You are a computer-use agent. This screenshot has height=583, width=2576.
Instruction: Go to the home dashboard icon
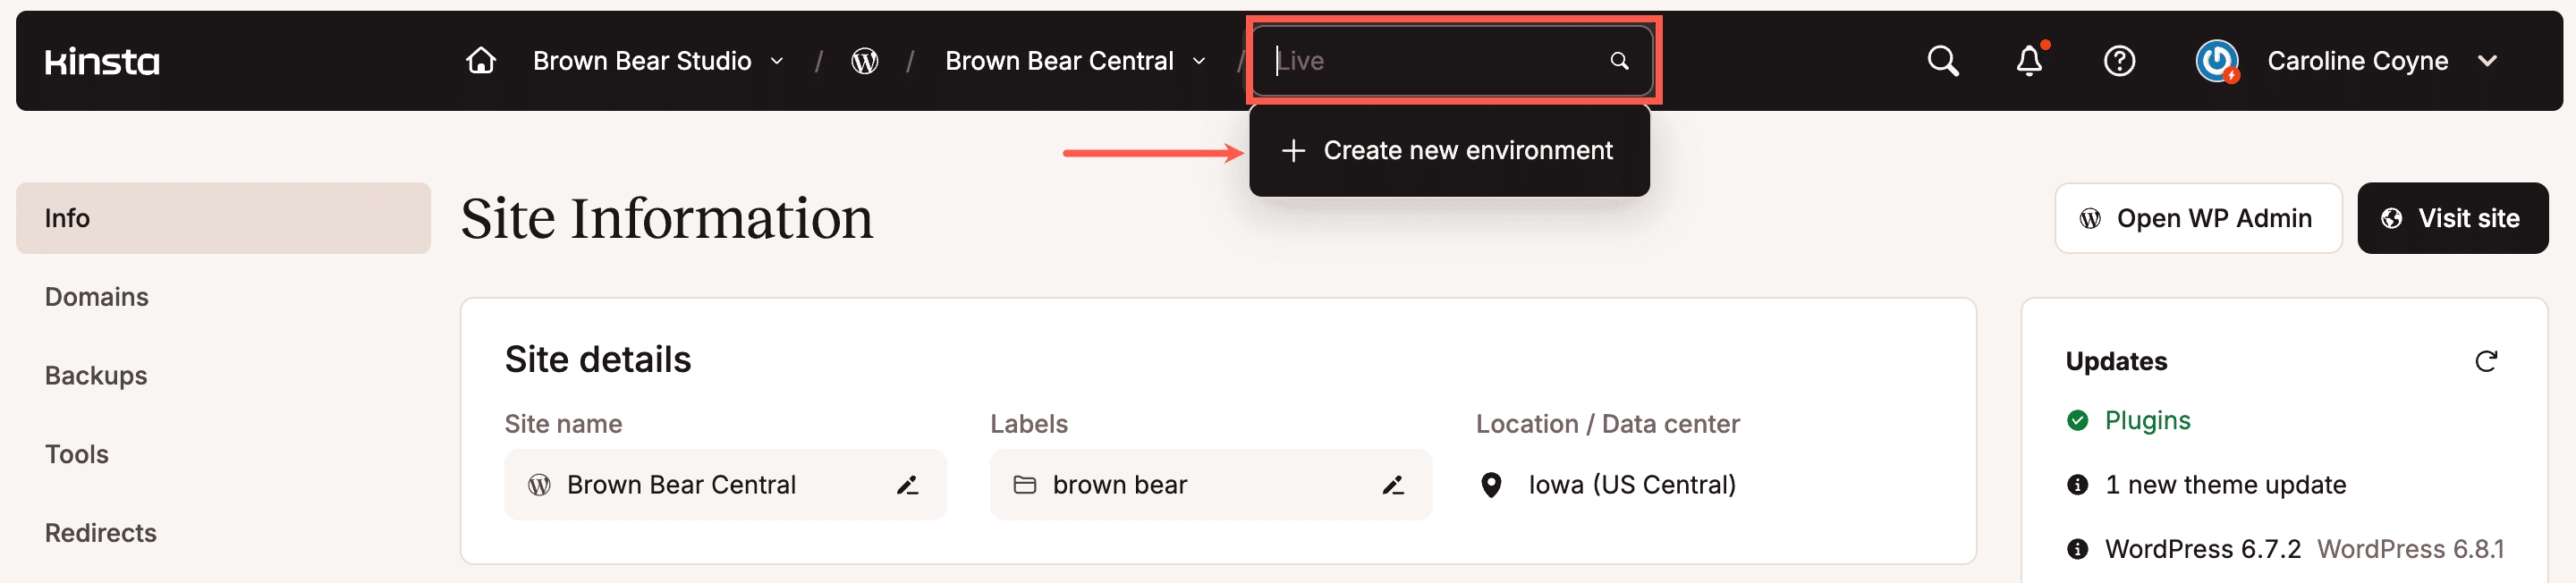[481, 61]
